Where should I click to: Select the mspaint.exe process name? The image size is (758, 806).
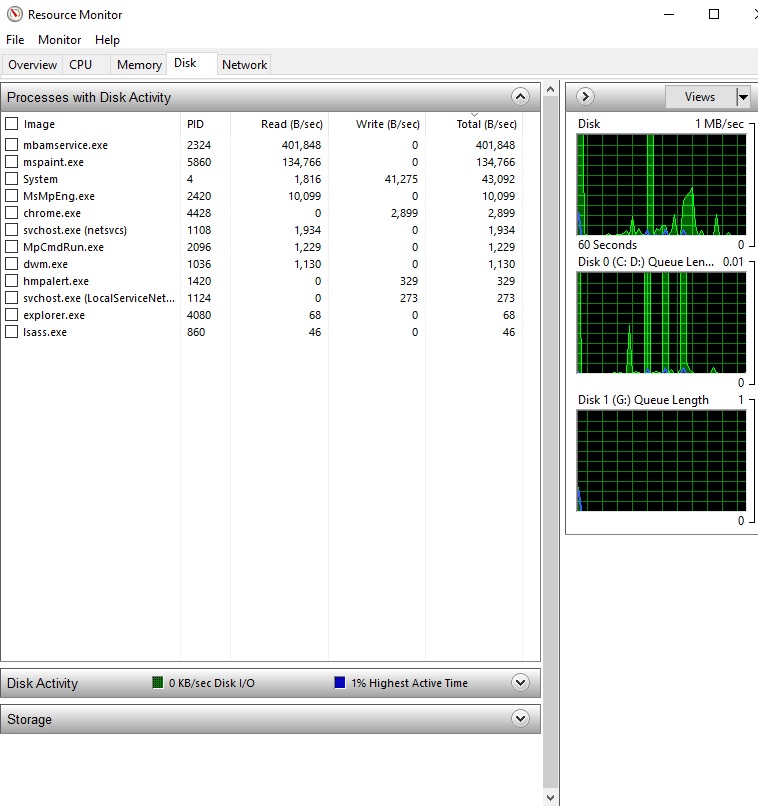[53, 162]
